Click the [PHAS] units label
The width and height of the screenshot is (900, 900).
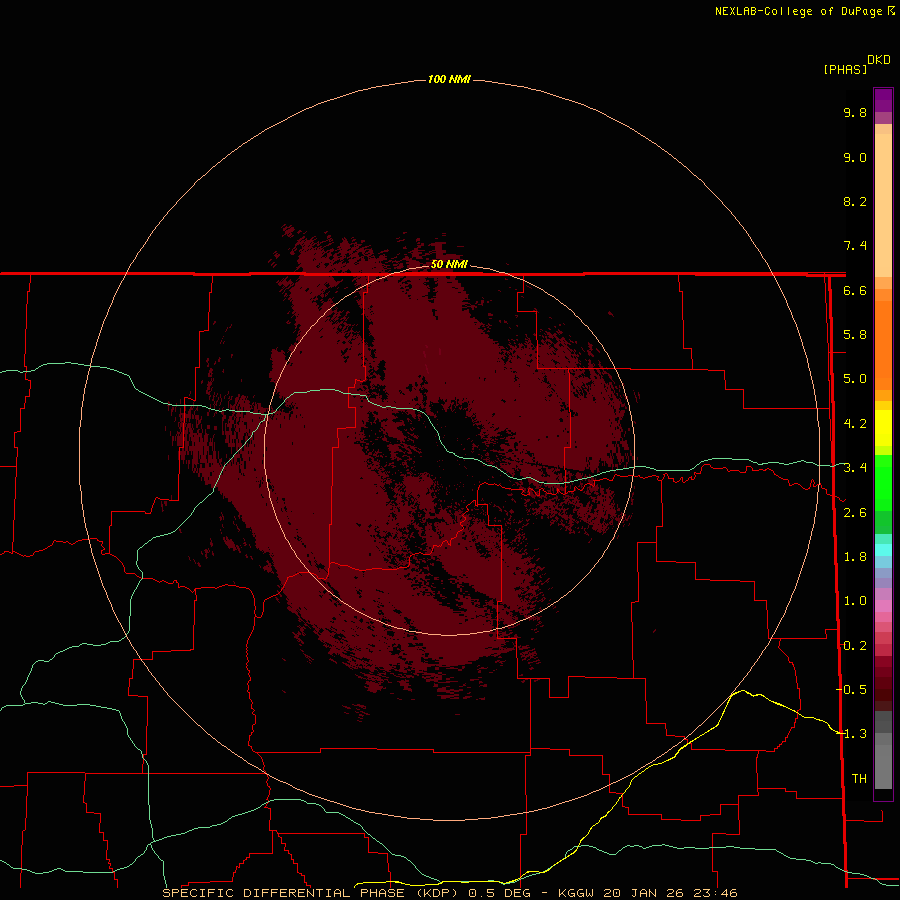[845, 69]
